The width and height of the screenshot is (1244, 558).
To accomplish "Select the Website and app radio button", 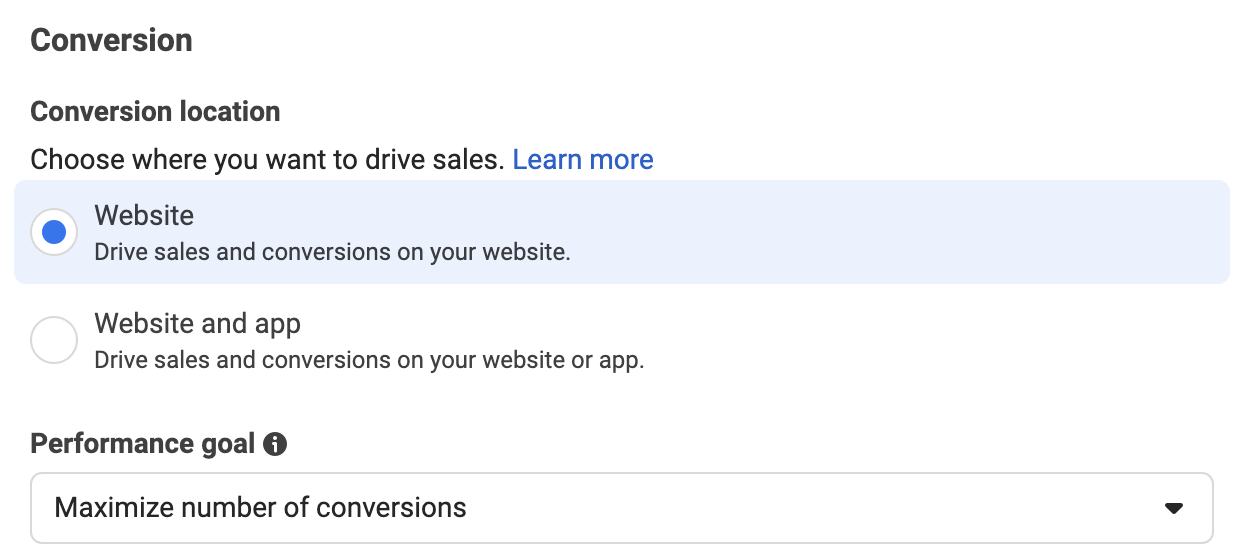I will pos(54,340).
